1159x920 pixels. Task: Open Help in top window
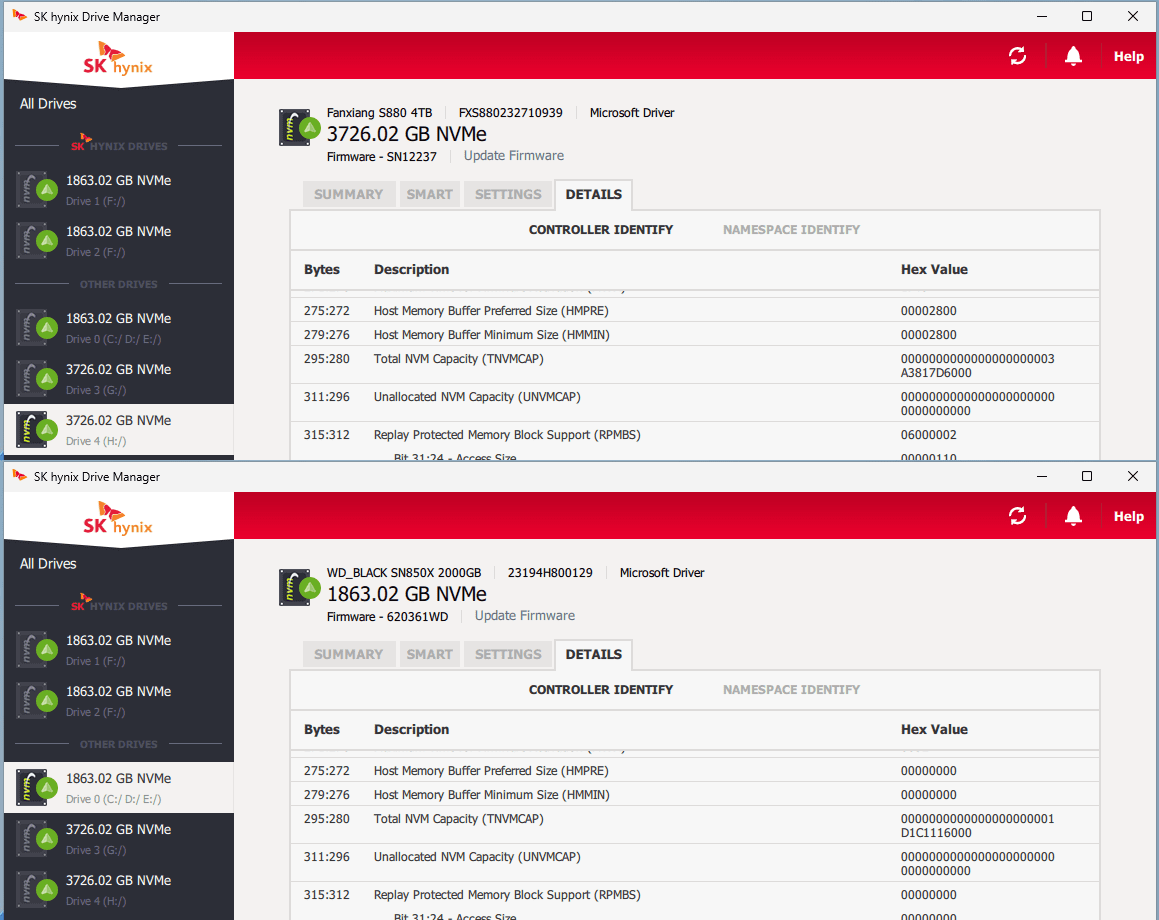point(1129,56)
